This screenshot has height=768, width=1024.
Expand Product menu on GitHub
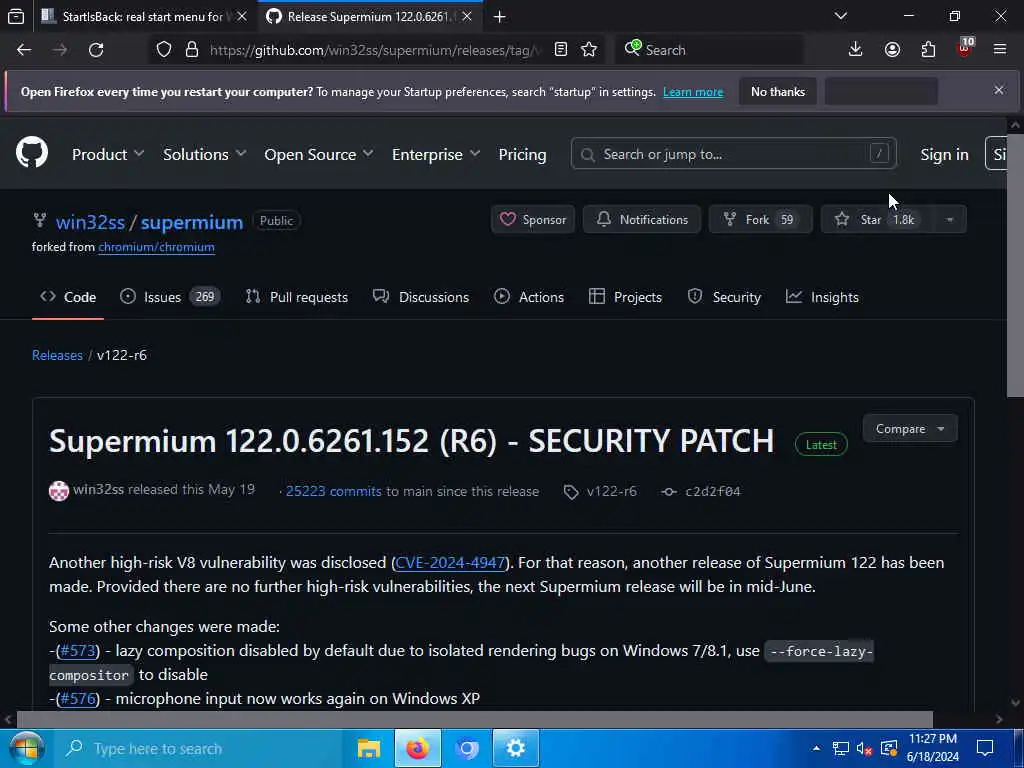(x=108, y=154)
